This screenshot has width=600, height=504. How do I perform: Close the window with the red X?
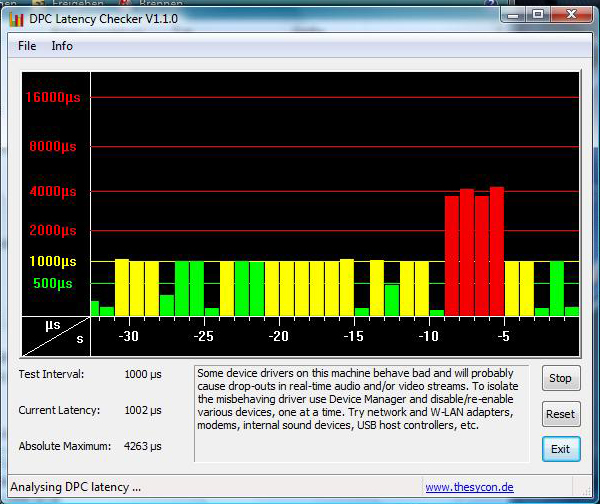[x=572, y=15]
